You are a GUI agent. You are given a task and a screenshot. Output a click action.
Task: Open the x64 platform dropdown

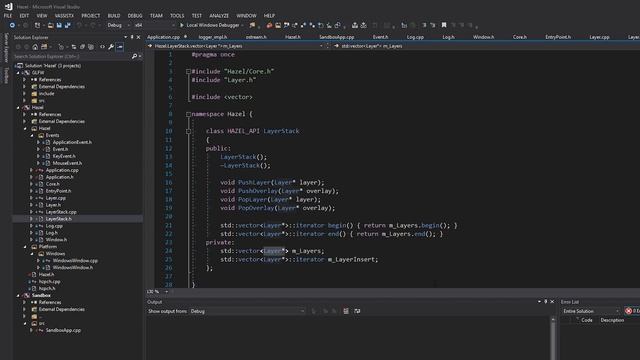pyautogui.click(x=154, y=25)
